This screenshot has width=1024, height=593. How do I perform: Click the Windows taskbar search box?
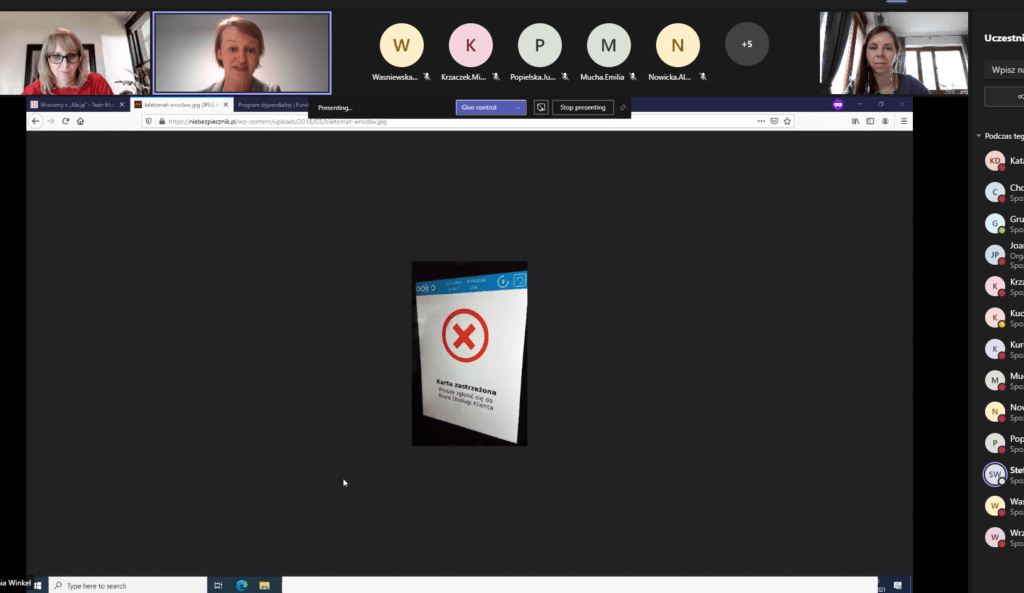tap(128, 586)
